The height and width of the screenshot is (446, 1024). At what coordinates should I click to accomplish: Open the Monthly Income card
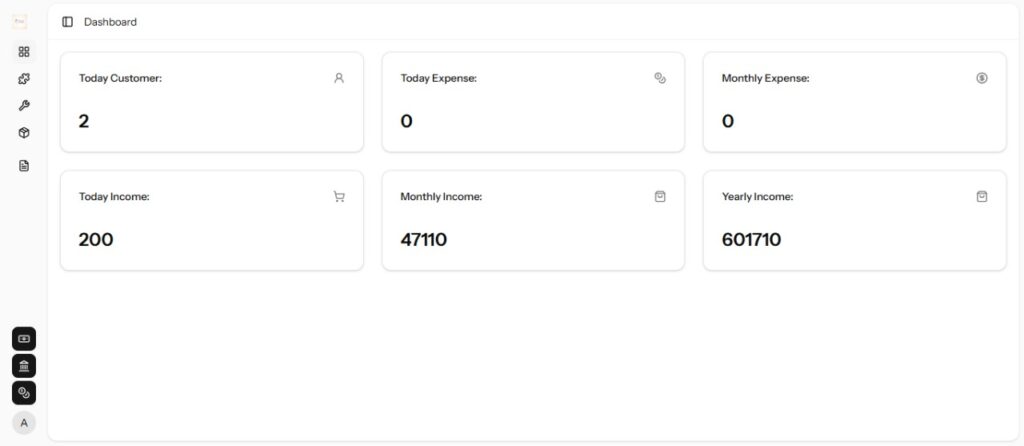click(533, 220)
